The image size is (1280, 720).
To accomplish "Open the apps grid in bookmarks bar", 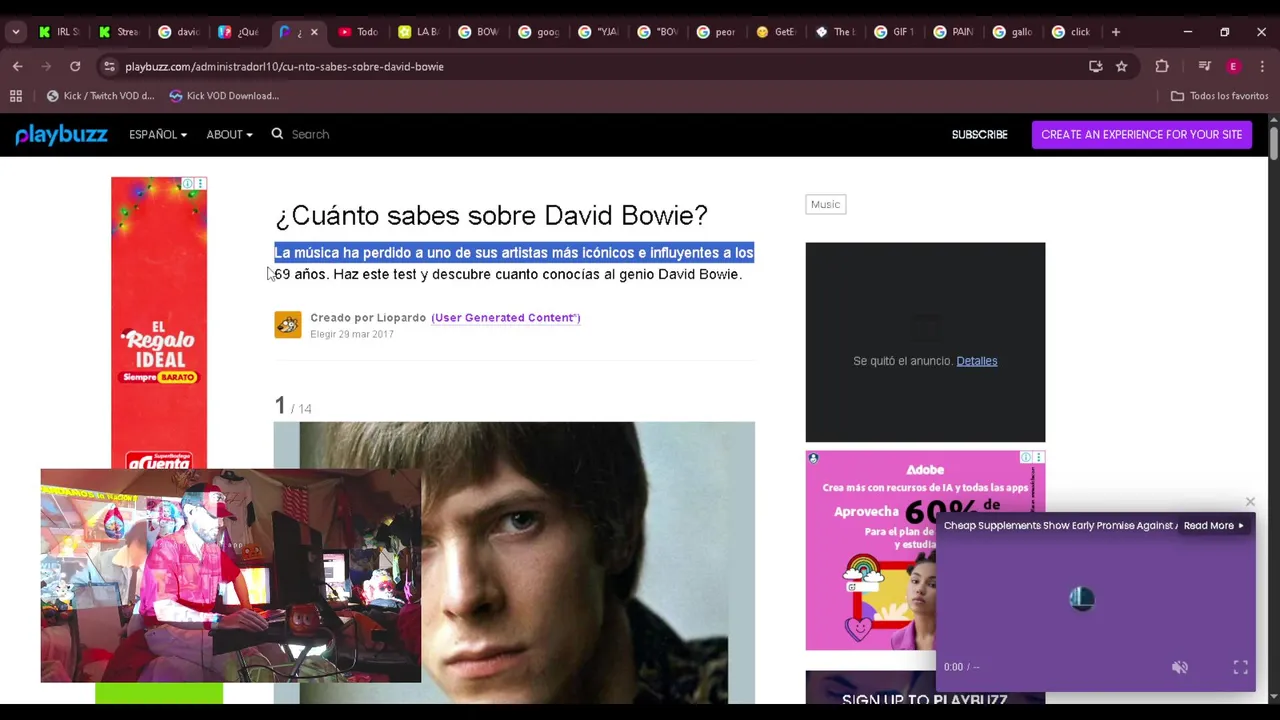I will click(16, 96).
